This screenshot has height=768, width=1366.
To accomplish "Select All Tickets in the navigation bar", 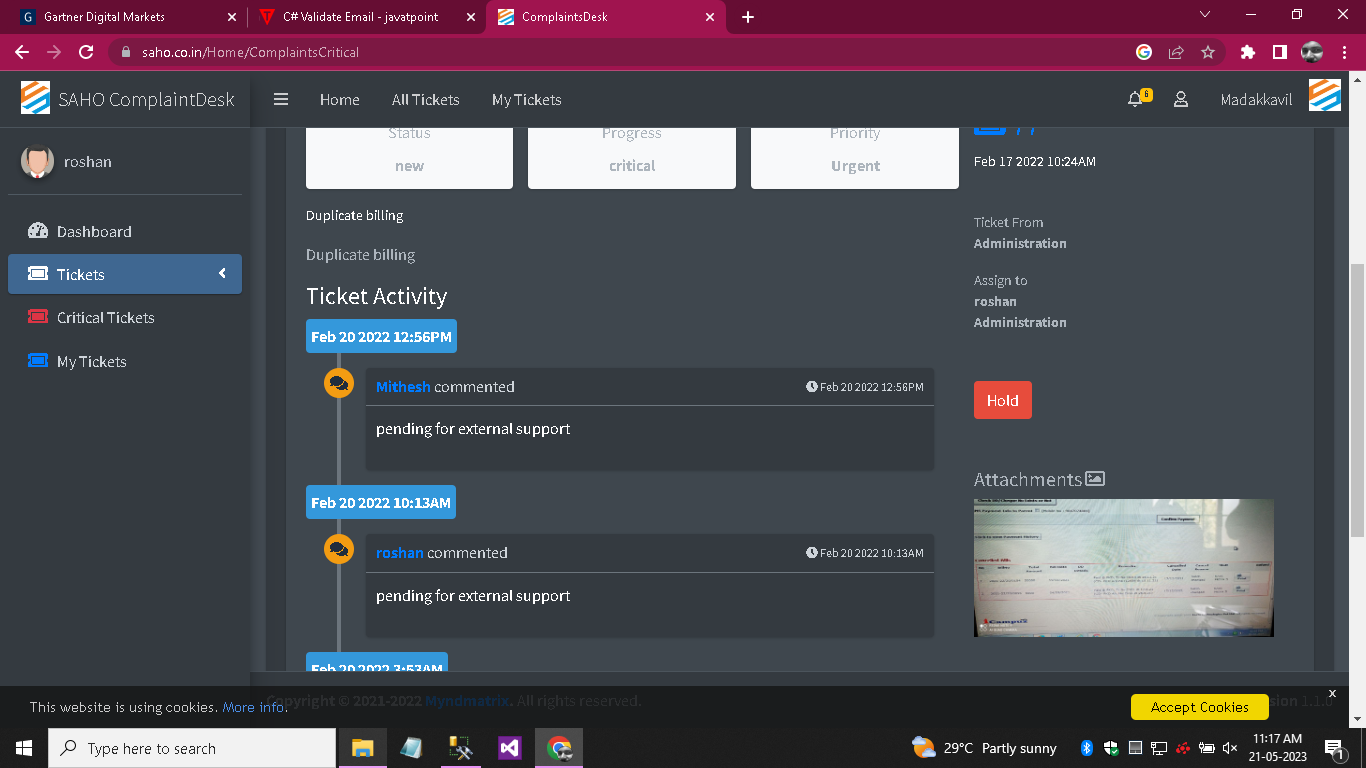I will [x=425, y=99].
